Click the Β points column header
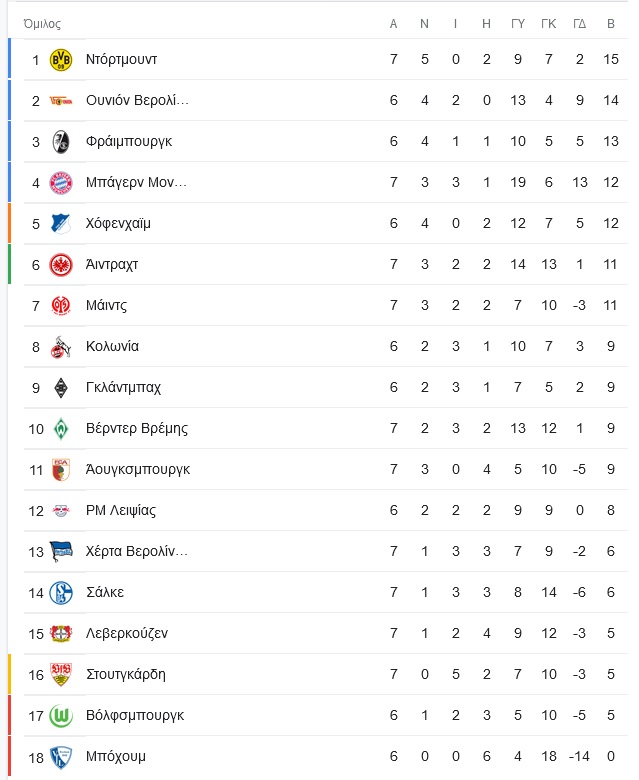This screenshot has height=780, width=639. (x=611, y=24)
